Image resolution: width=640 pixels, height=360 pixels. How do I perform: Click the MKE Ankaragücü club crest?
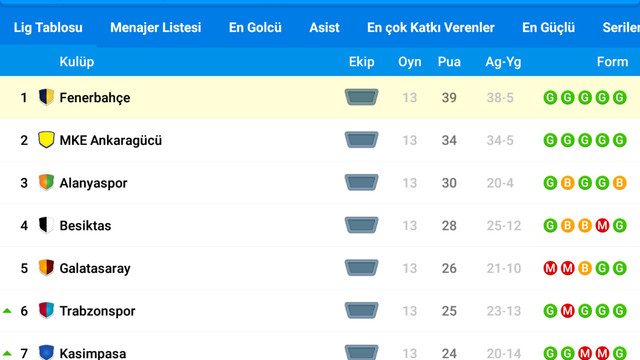click(46, 140)
